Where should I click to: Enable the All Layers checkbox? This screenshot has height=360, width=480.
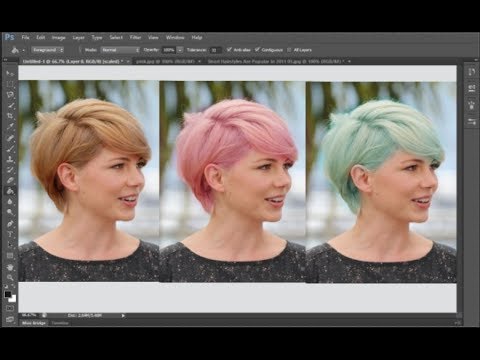coord(289,50)
